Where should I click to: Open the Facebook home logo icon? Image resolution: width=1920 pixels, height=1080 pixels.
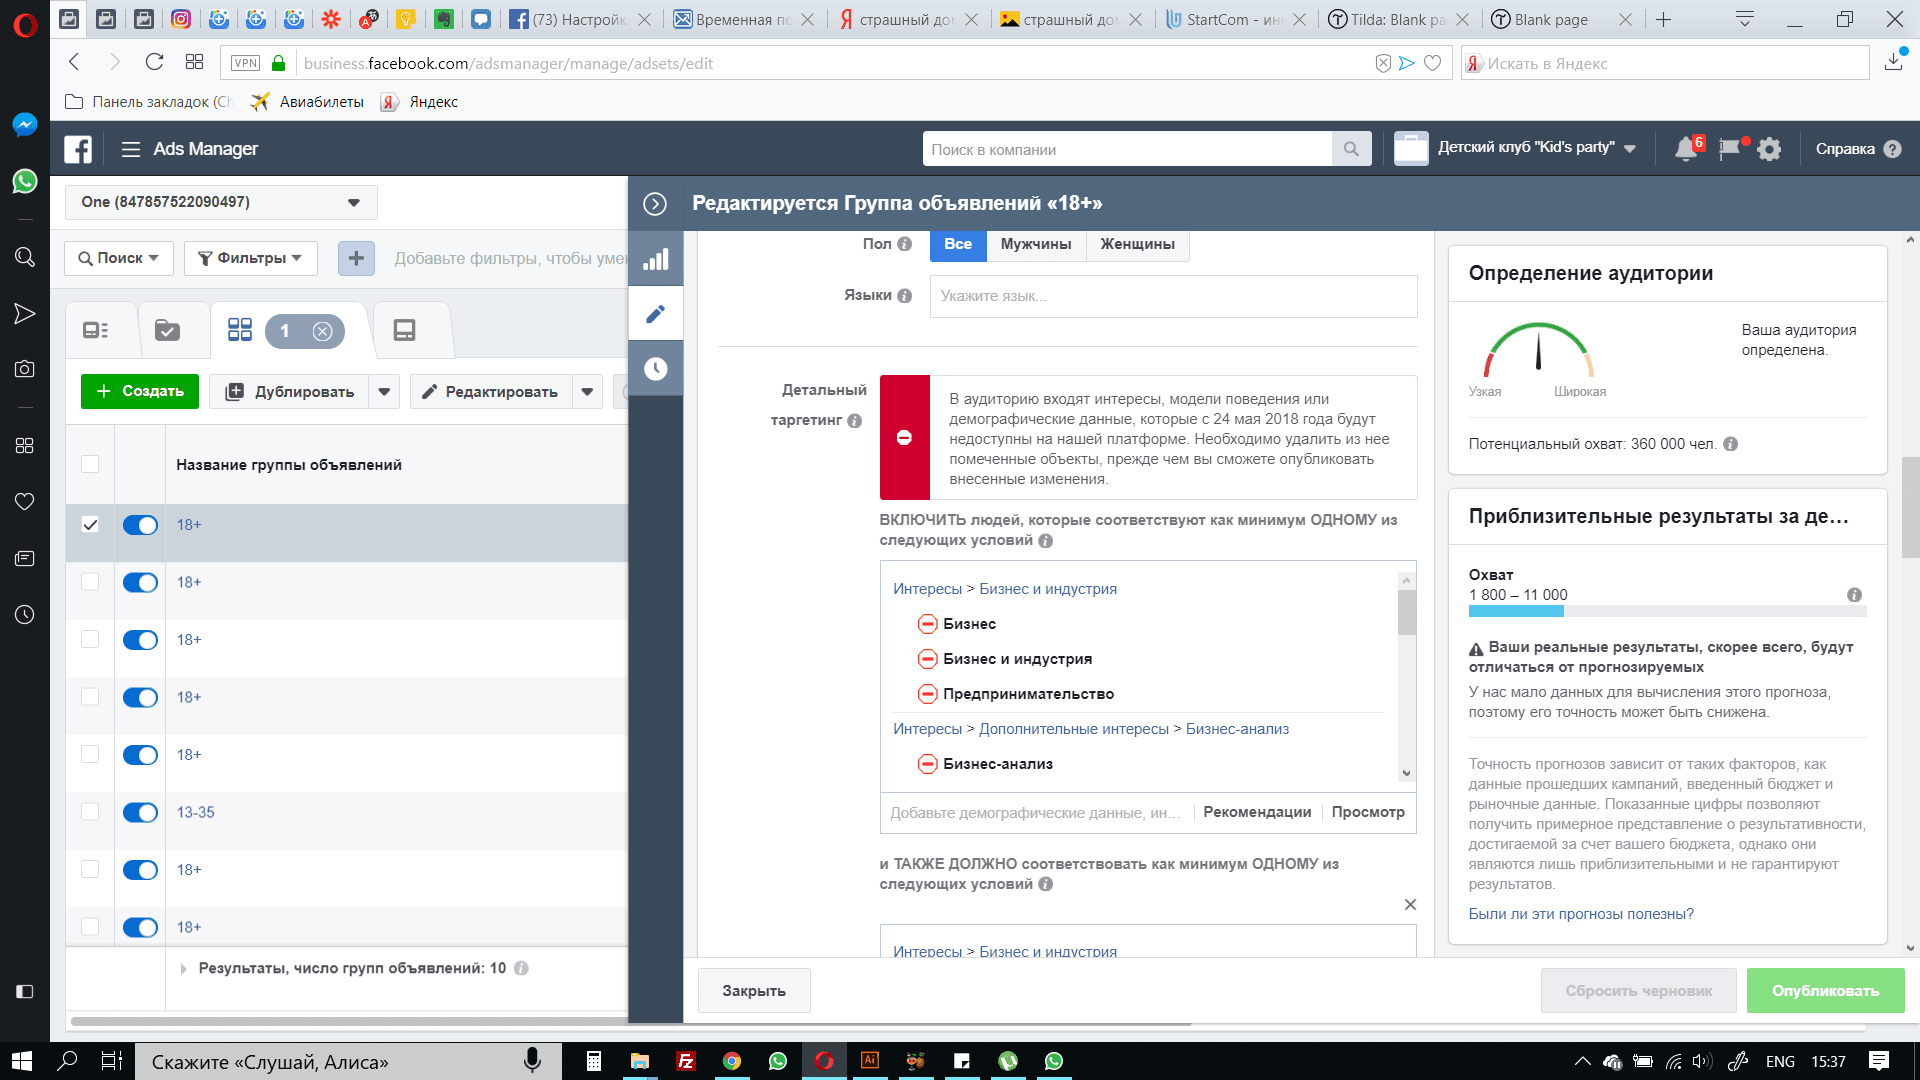tap(78, 149)
